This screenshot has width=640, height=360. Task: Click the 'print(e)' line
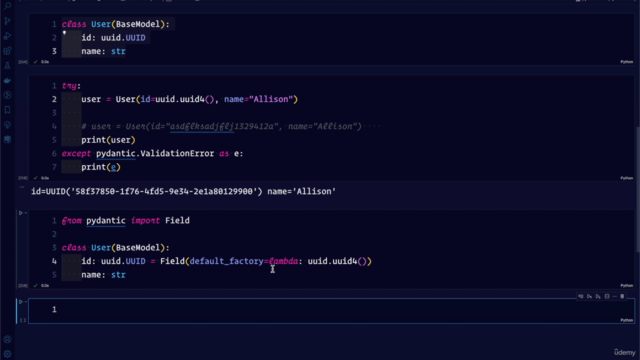[101, 167]
